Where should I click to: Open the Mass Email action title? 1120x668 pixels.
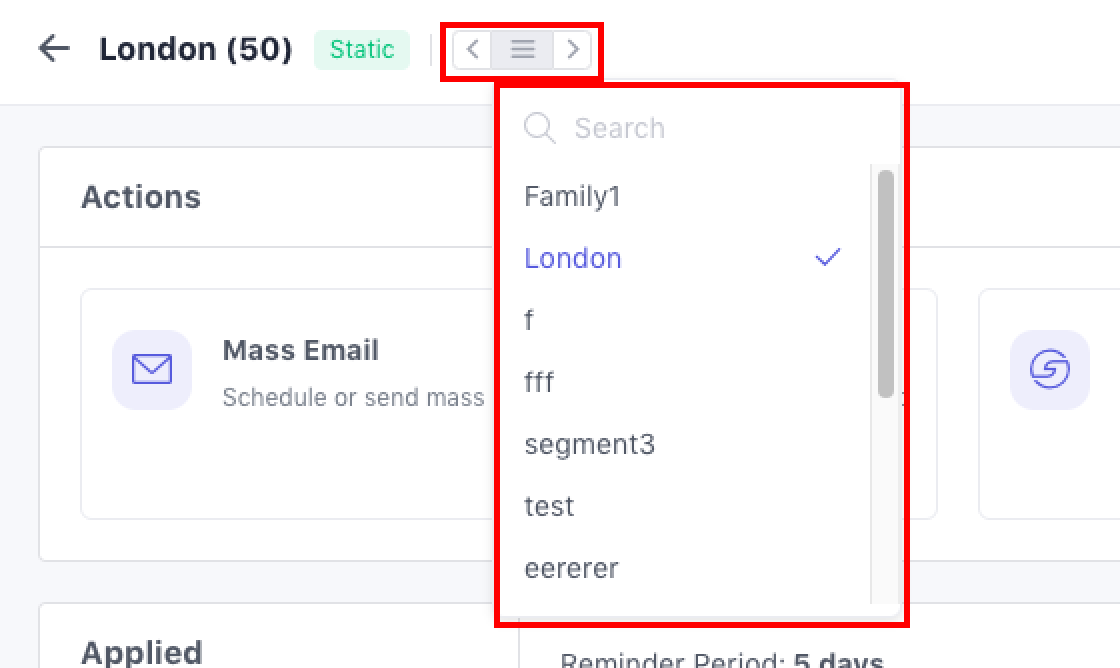[x=301, y=350]
